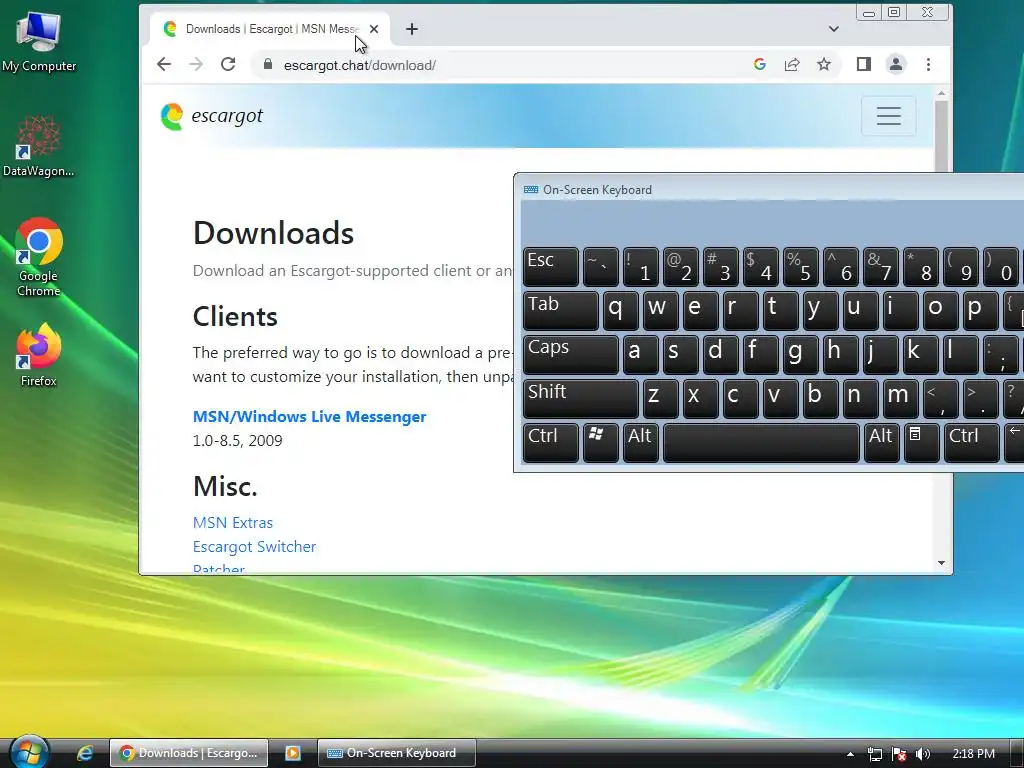The height and width of the screenshot is (768, 1024).
Task: Toggle the left Alt key on-screen
Action: [641, 443]
